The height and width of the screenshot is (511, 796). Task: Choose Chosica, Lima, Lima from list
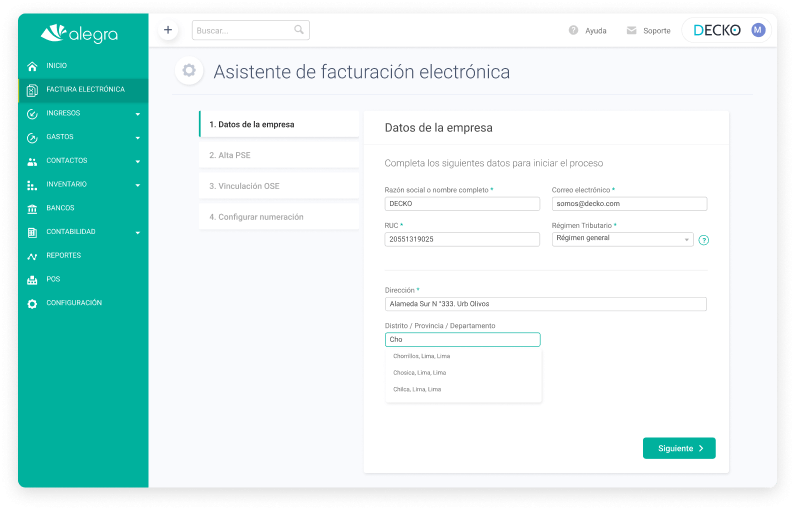click(420, 373)
